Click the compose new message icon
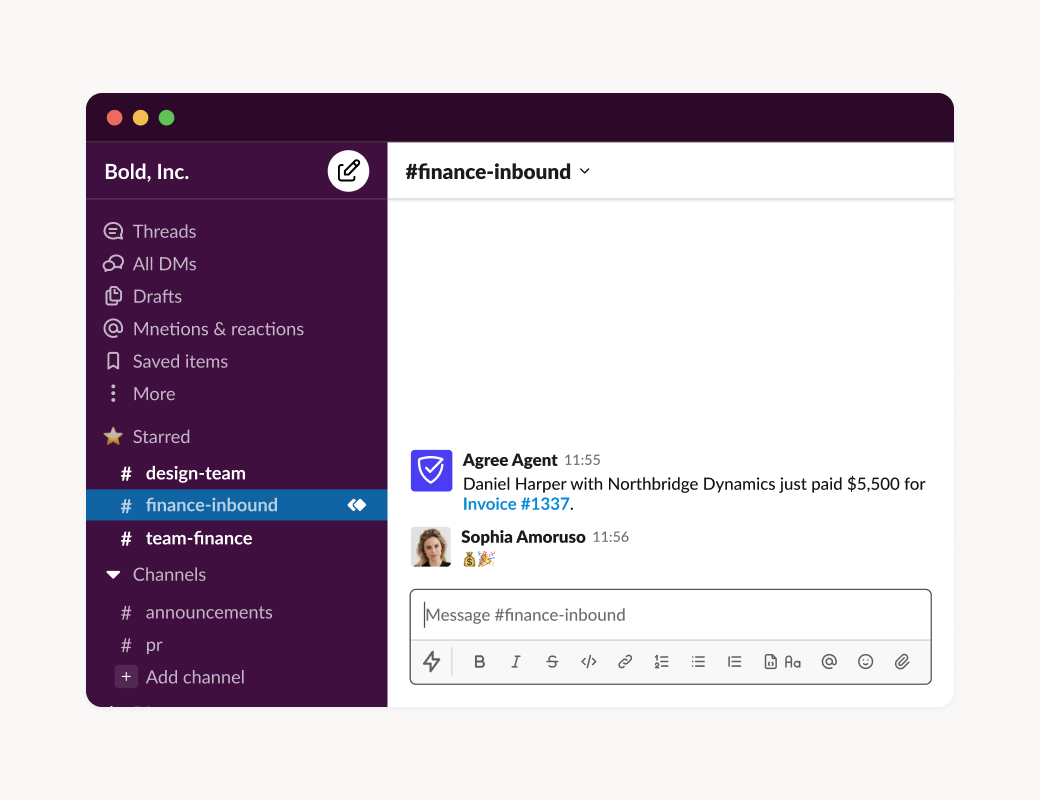 [348, 171]
